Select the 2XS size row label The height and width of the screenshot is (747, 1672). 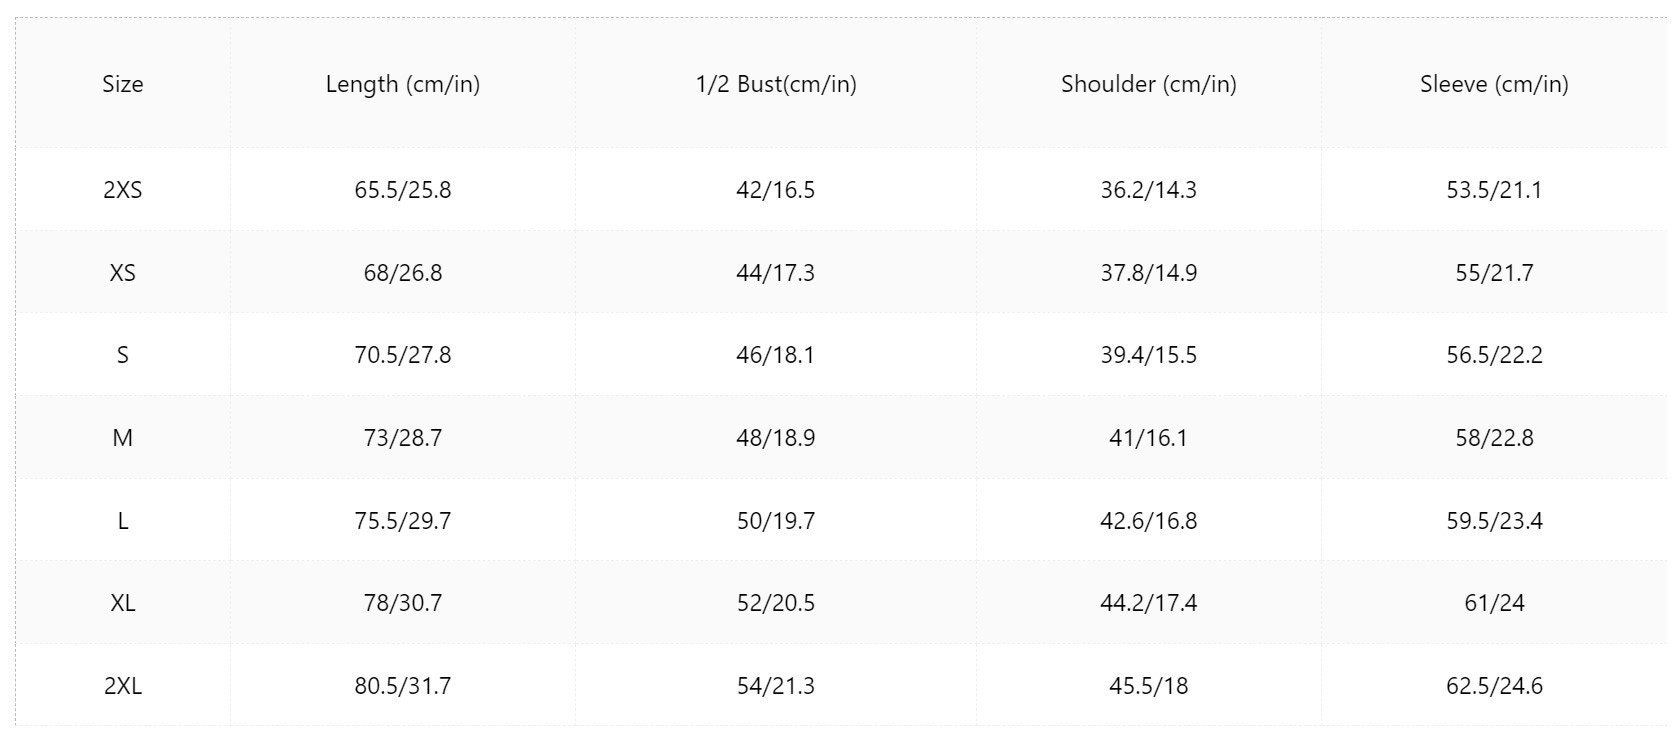click(122, 190)
